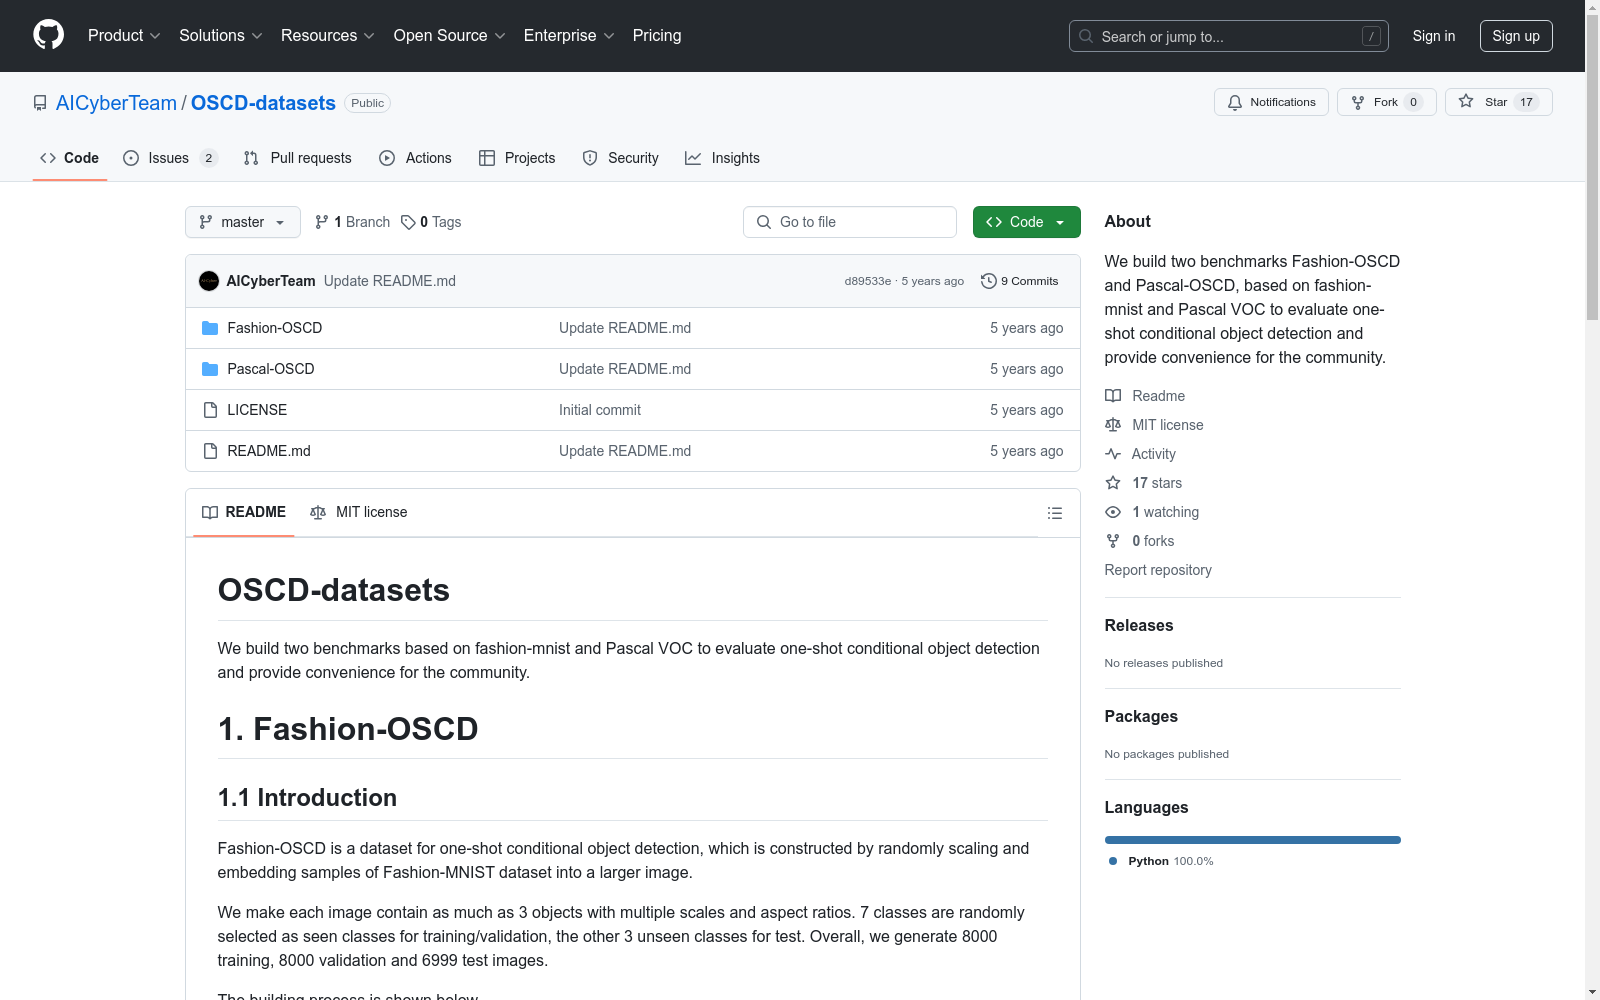This screenshot has height=1000, width=1600.
Task: Select the Code repository tab
Action: point(69,158)
